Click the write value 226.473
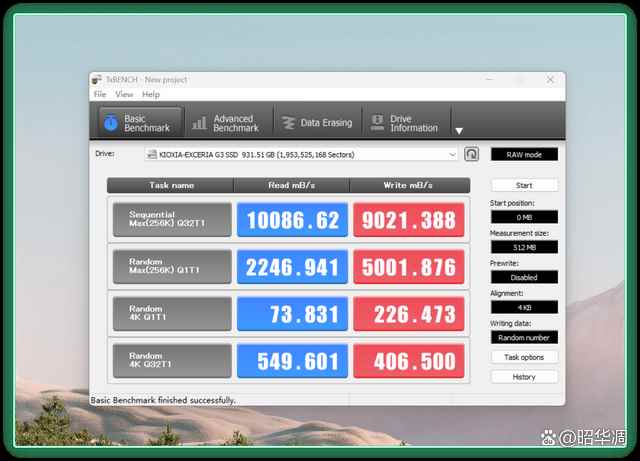This screenshot has width=640, height=461. pos(409,314)
